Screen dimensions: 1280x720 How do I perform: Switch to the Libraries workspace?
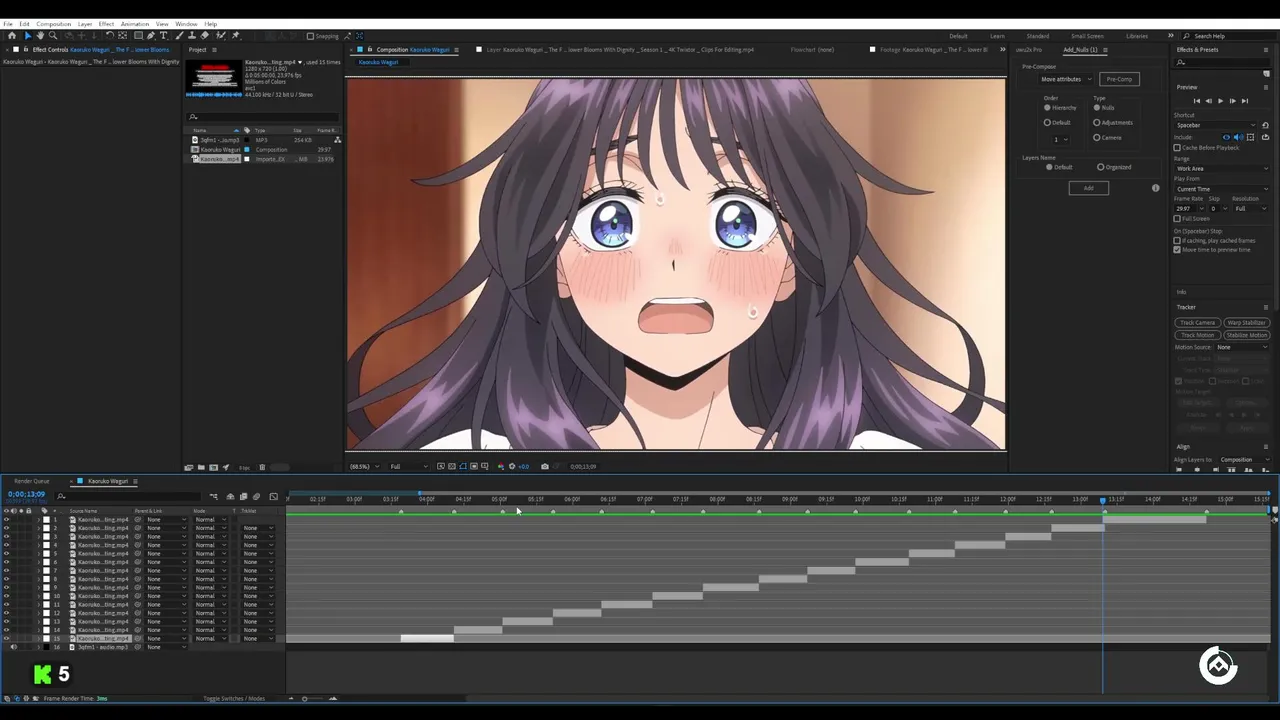(x=1137, y=36)
